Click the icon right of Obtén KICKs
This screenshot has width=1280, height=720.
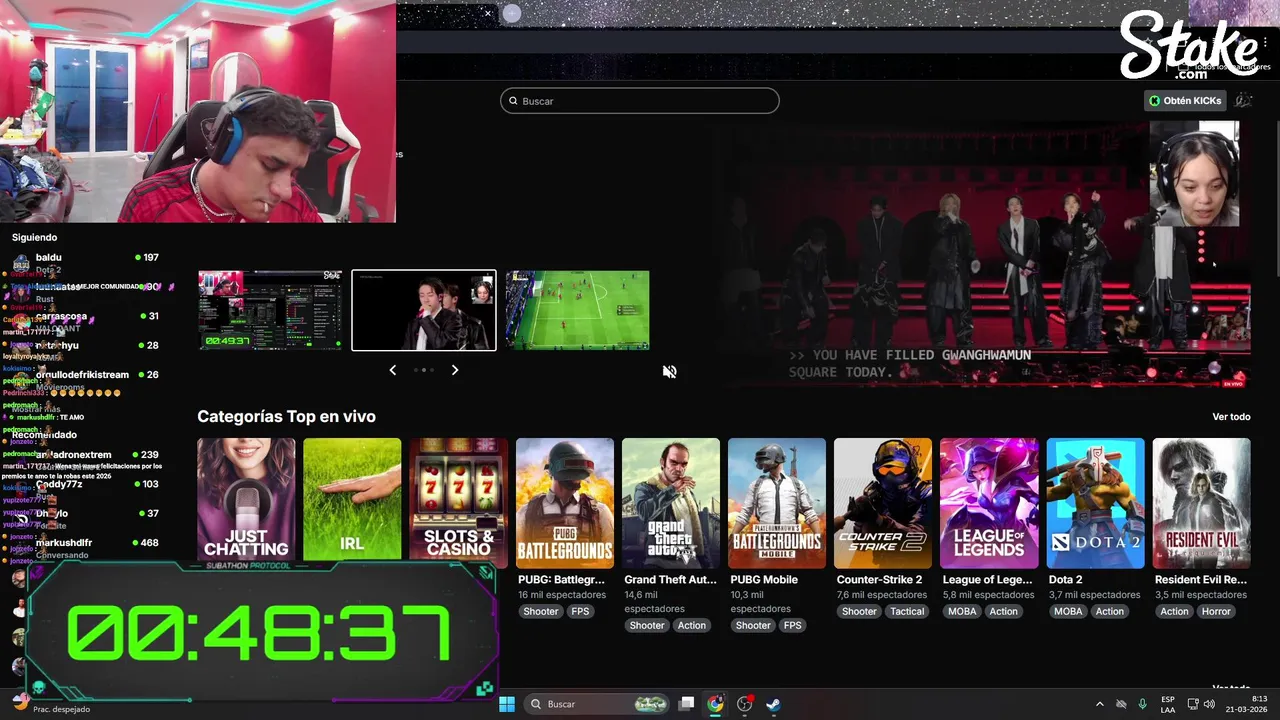click(x=1243, y=101)
